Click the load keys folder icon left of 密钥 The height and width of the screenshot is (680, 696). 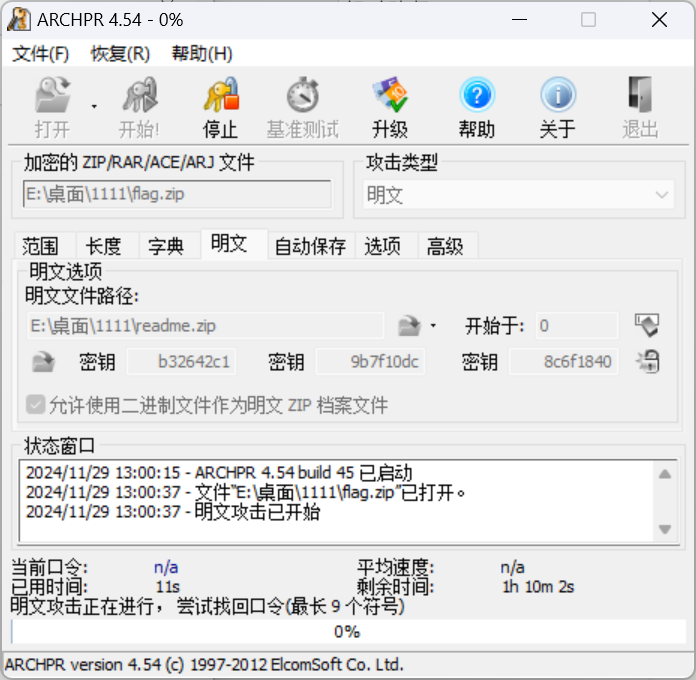coord(44,362)
